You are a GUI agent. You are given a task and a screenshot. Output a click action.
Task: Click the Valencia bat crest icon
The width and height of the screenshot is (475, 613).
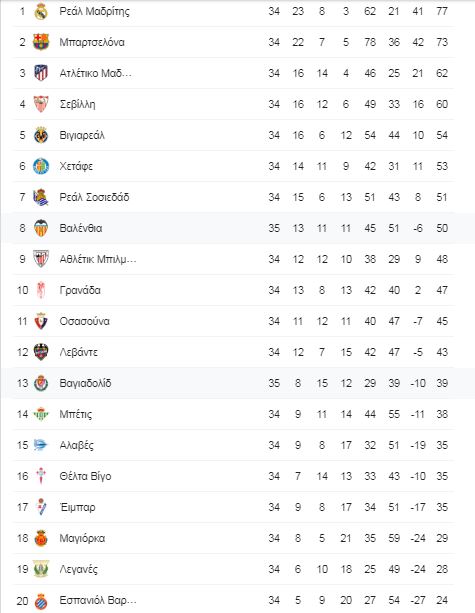pyautogui.click(x=41, y=228)
